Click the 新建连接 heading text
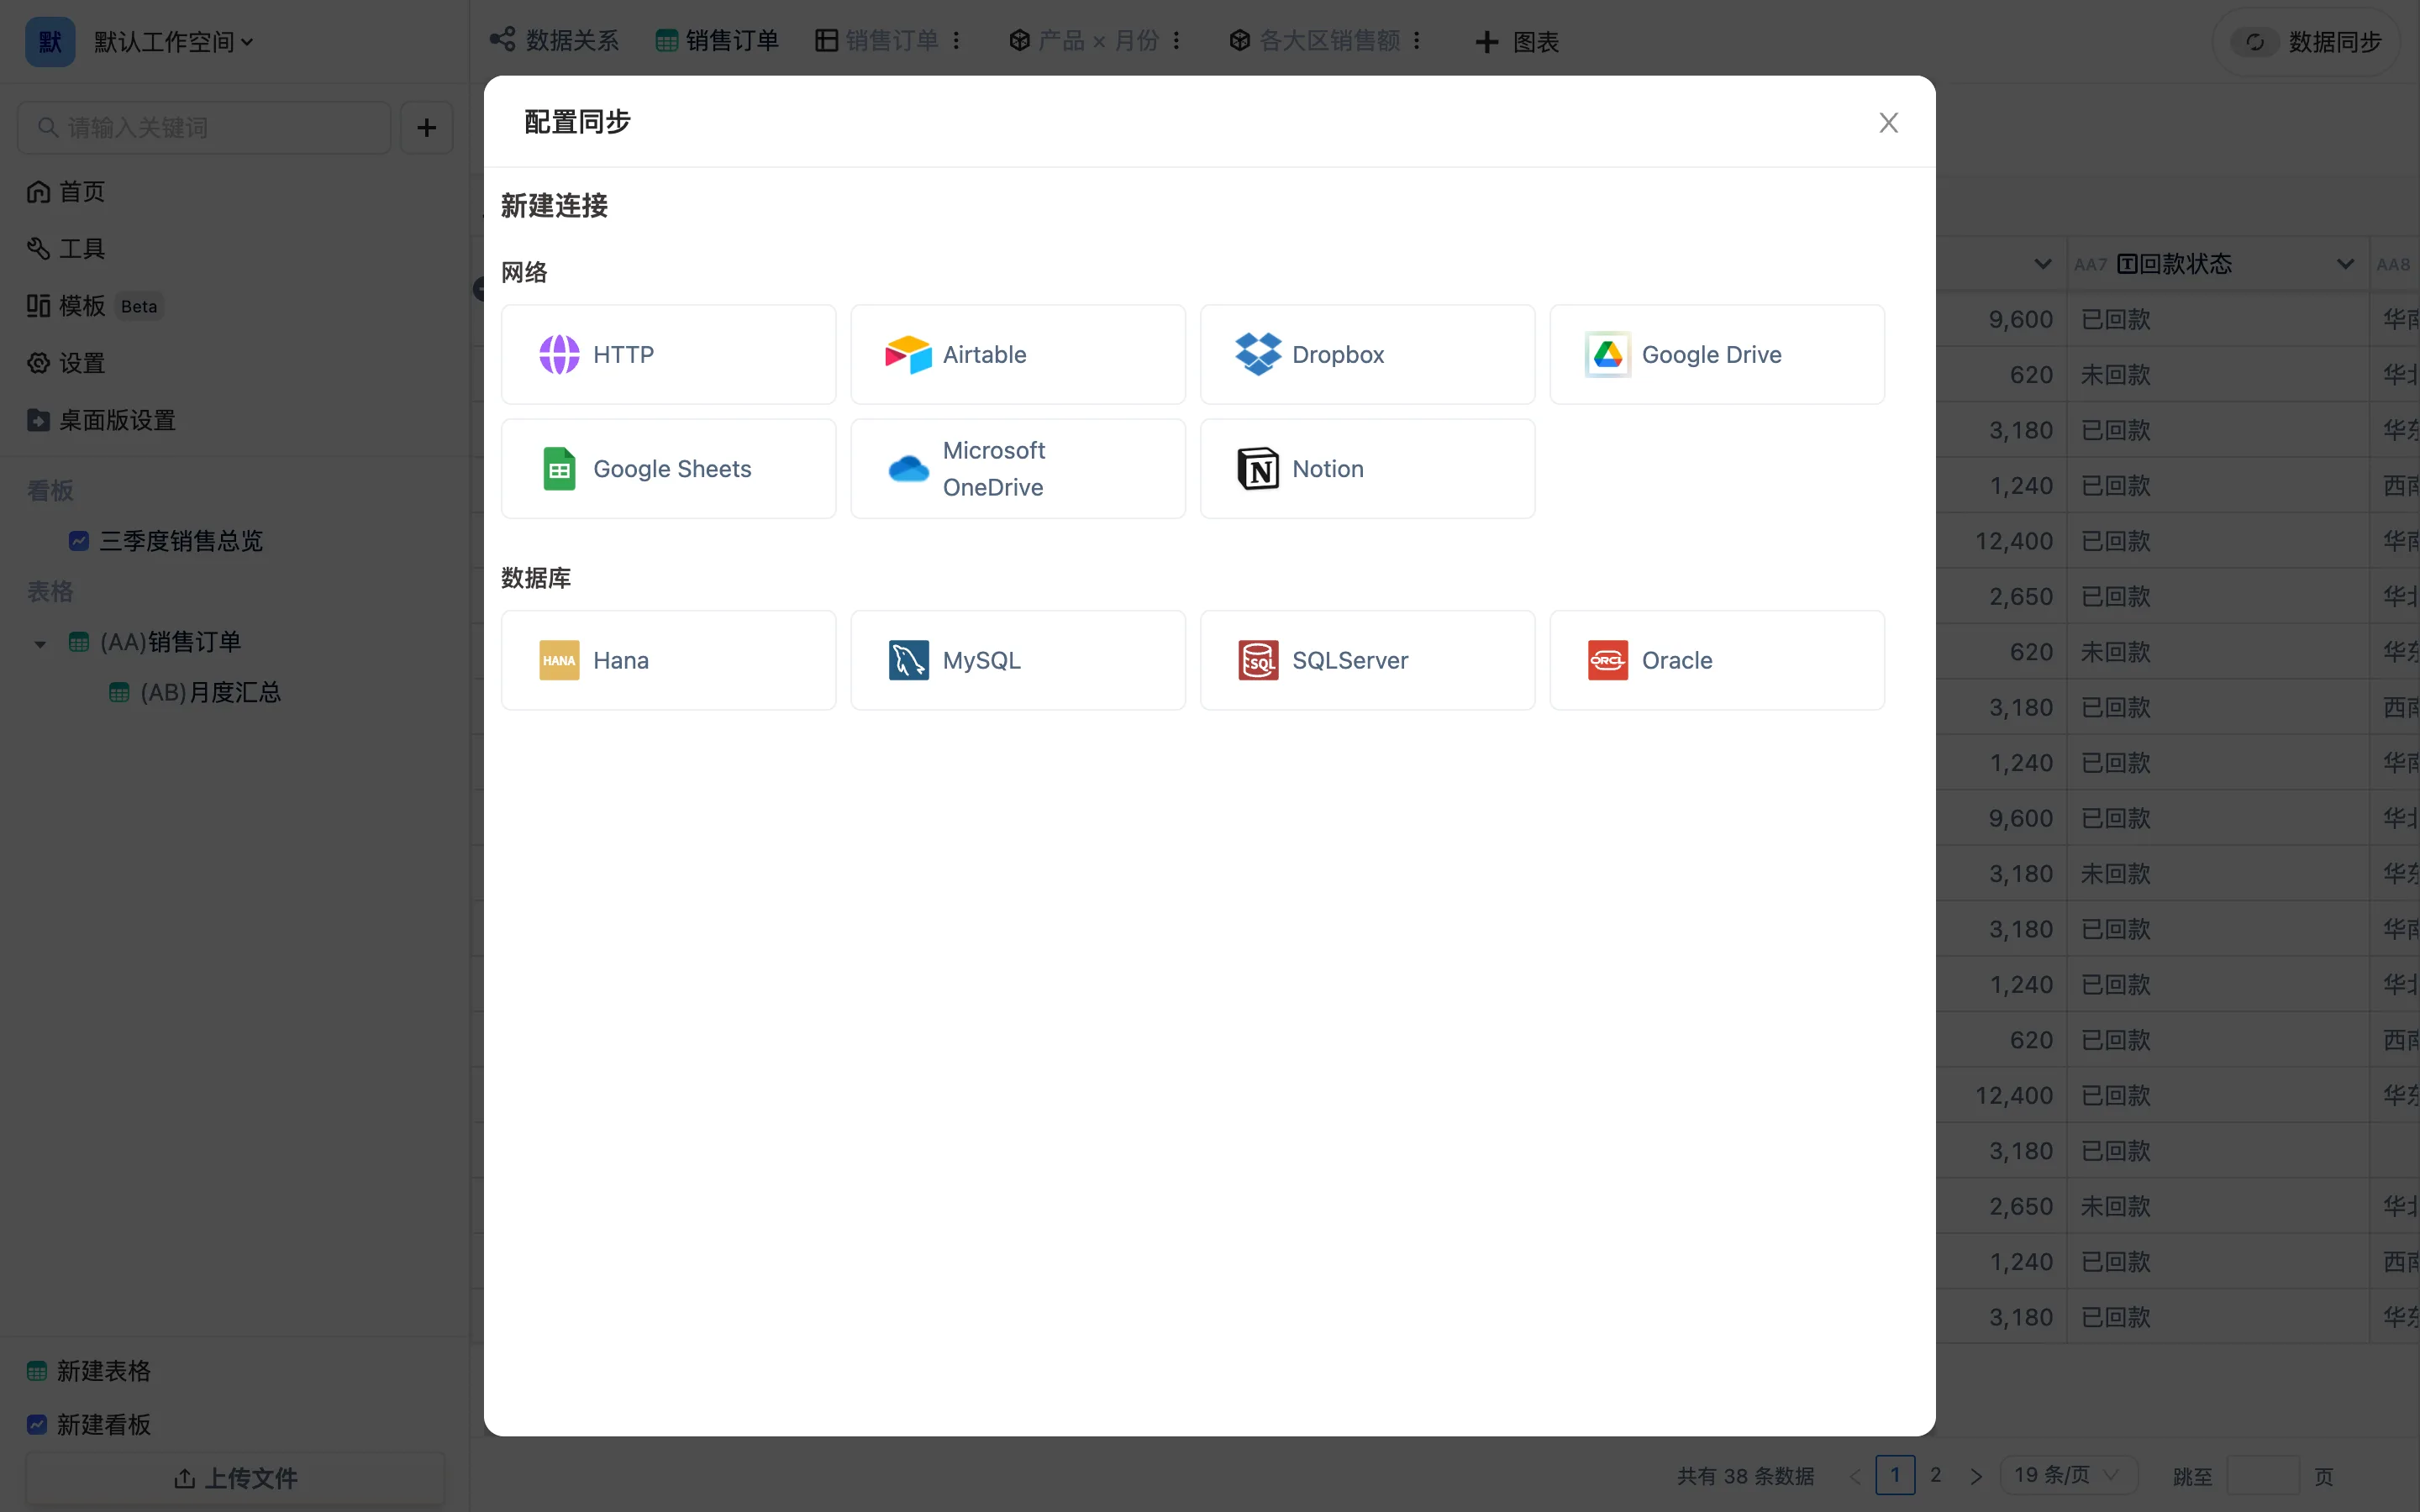Image resolution: width=2420 pixels, height=1512 pixels. (554, 206)
